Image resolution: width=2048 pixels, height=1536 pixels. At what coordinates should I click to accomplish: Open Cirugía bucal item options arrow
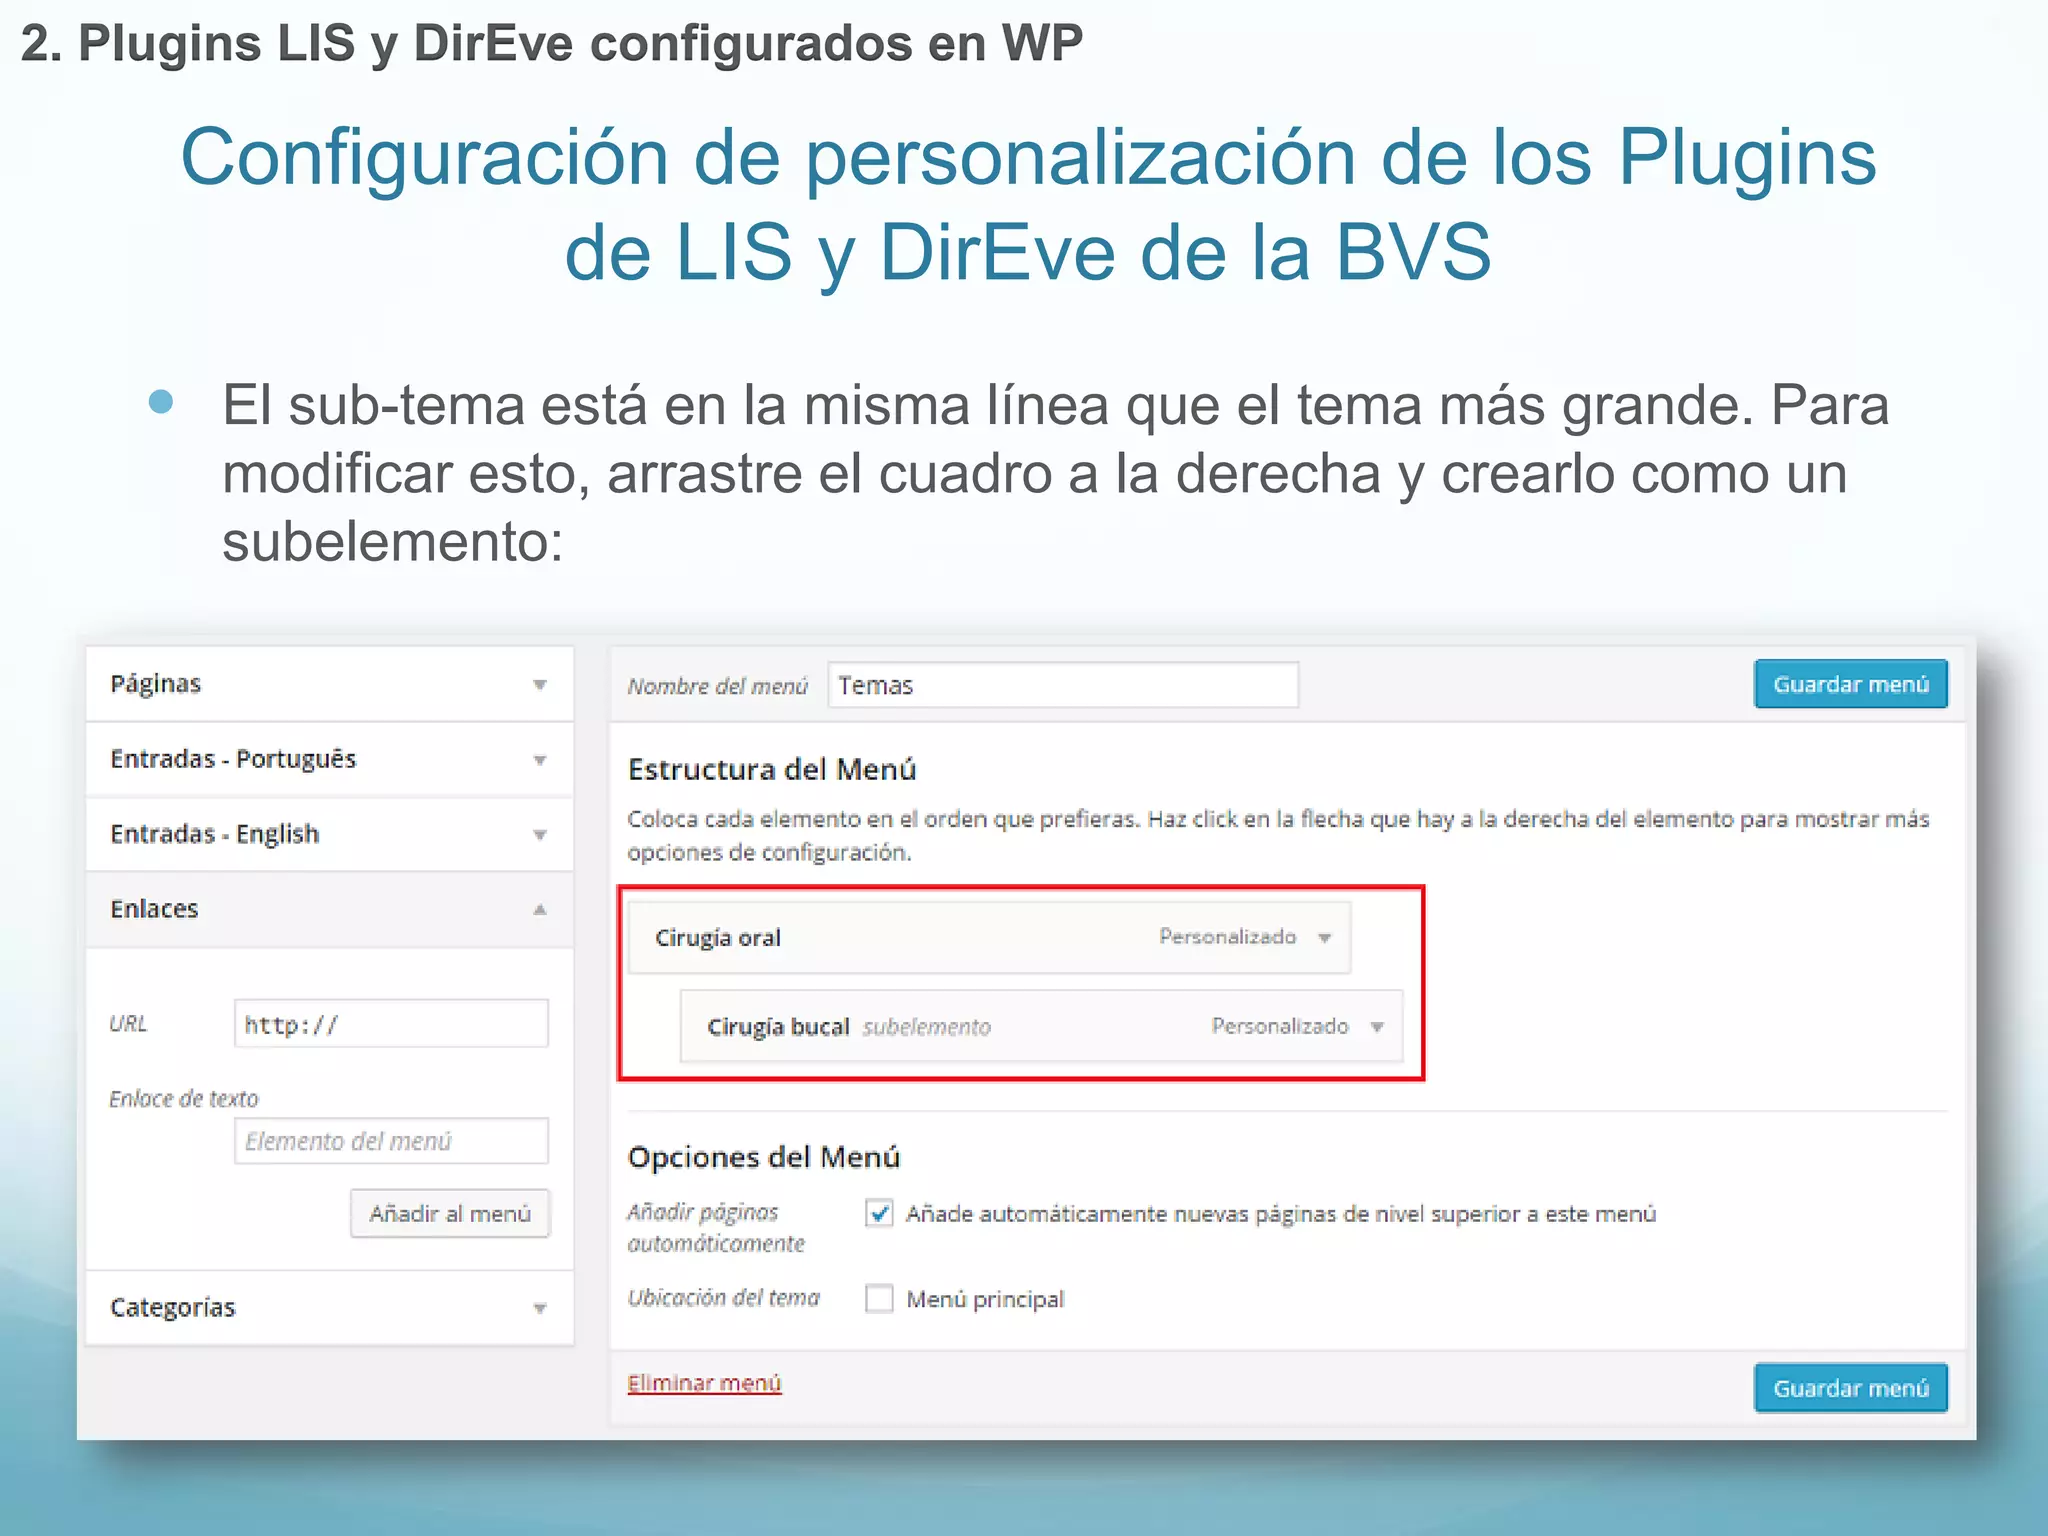pyautogui.click(x=1377, y=1027)
